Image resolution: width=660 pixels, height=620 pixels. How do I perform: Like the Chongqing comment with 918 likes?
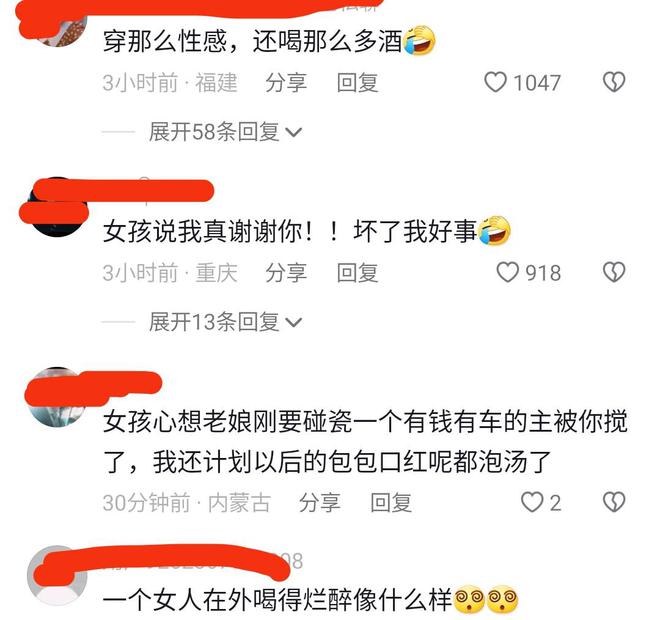[507, 272]
